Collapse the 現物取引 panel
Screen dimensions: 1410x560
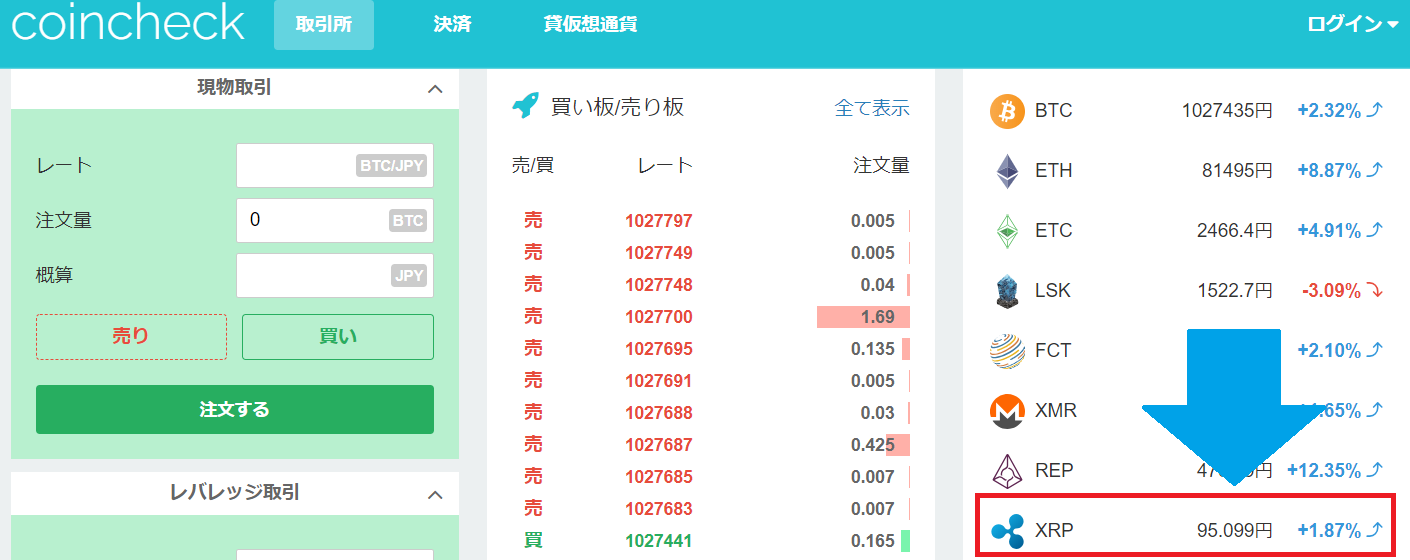tap(435, 89)
